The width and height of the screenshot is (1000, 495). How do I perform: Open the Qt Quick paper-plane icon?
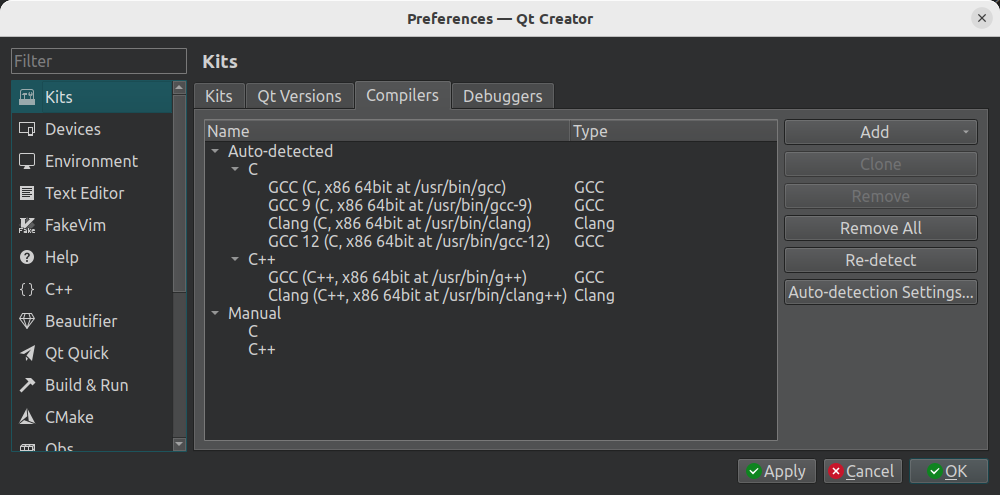tap(27, 353)
